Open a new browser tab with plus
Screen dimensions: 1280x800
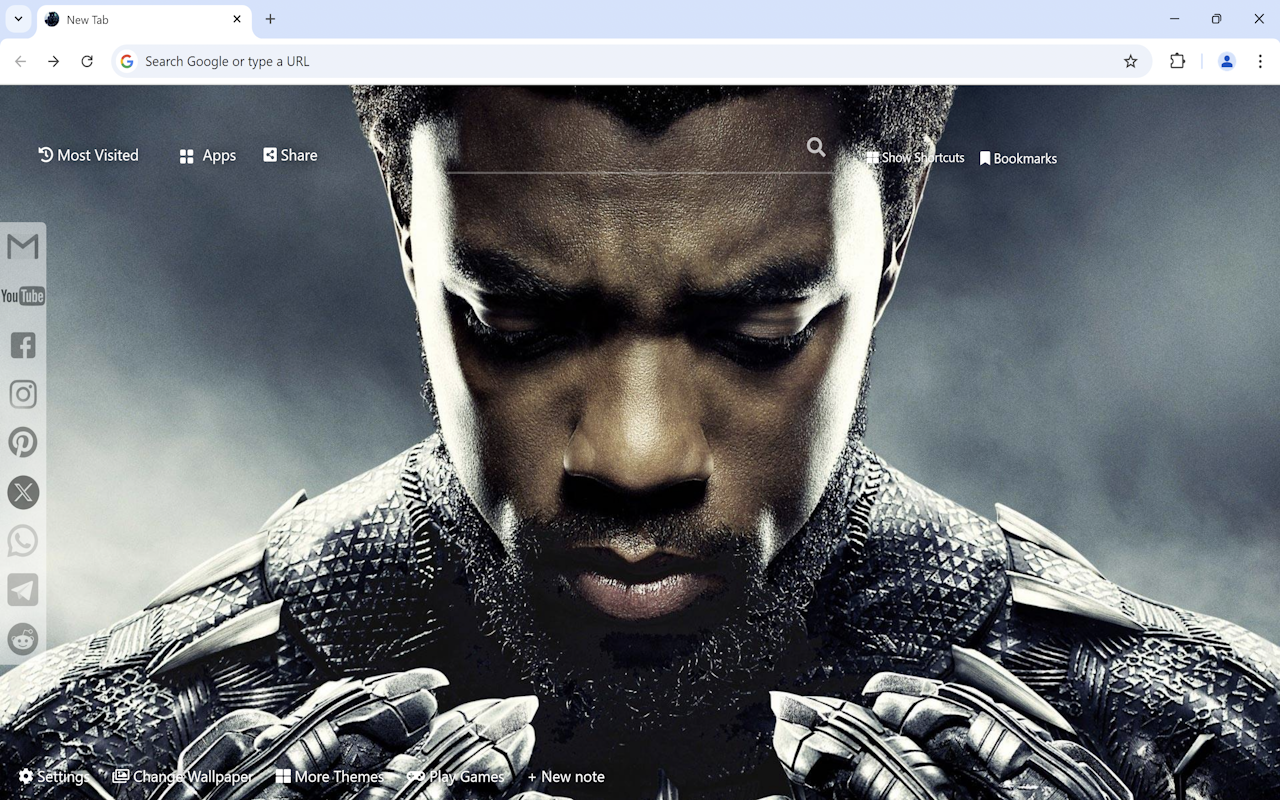270,19
